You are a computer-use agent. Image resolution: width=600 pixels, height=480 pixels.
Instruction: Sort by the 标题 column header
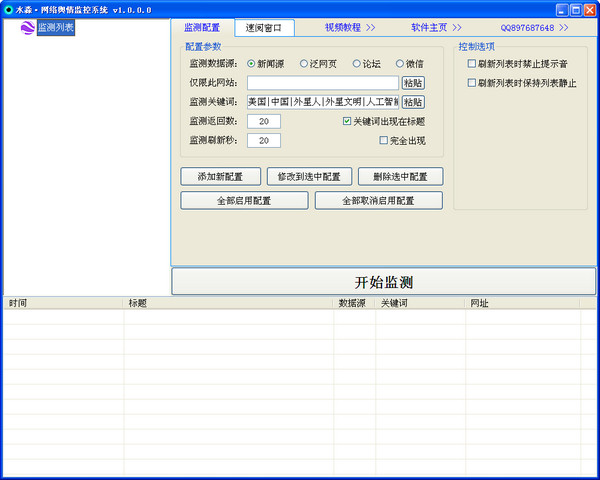click(228, 303)
